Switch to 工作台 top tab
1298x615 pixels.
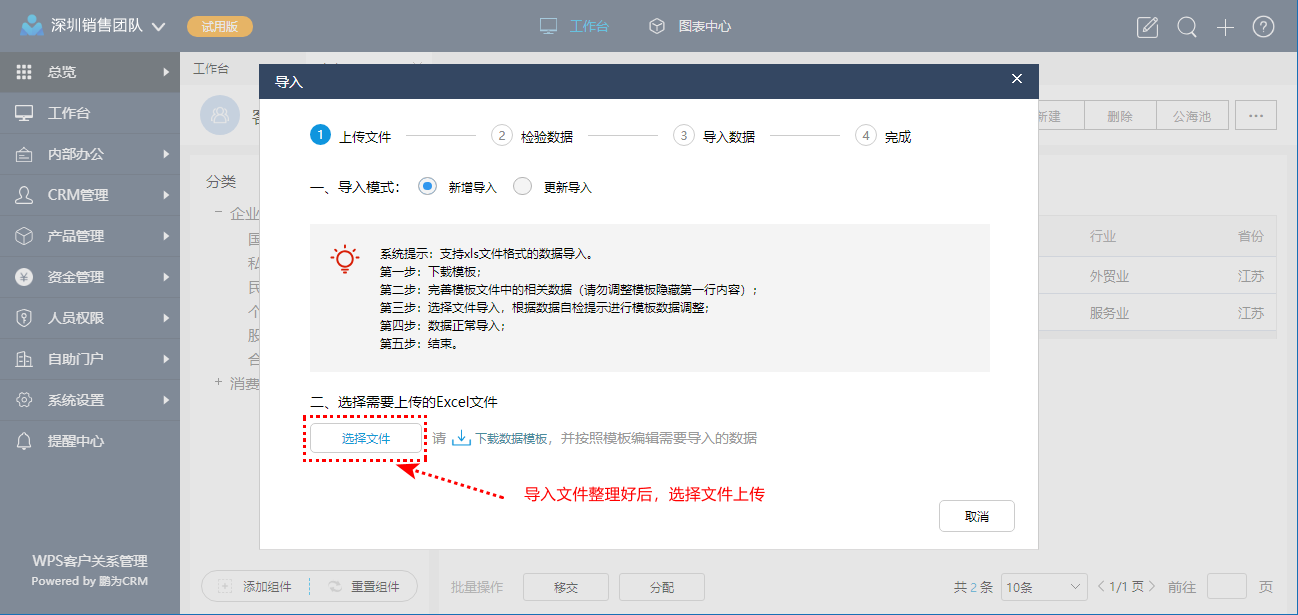pyautogui.click(x=575, y=26)
